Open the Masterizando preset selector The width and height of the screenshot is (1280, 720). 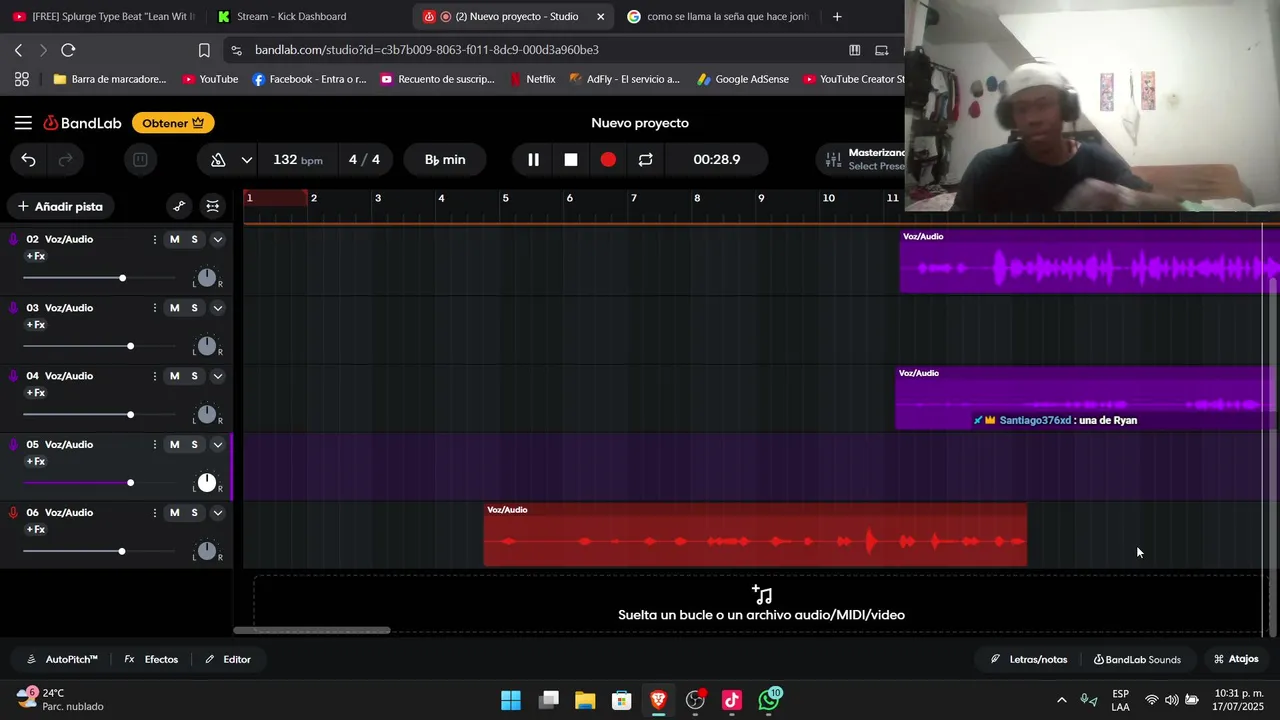862,160
